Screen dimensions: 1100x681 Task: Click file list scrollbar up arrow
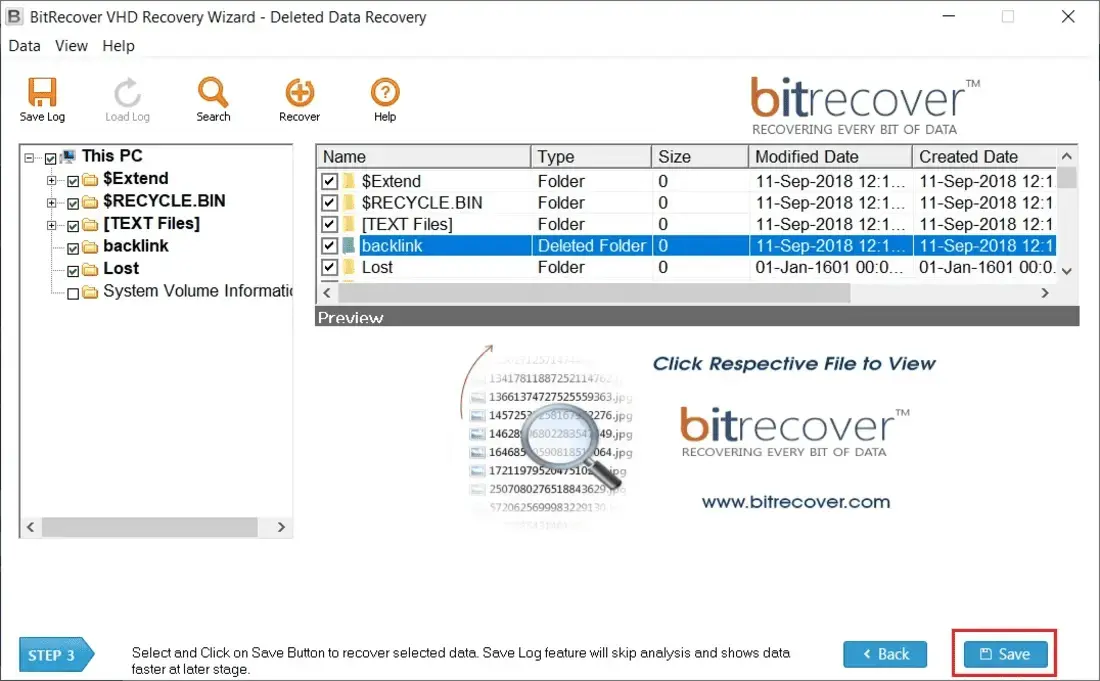[1067, 156]
